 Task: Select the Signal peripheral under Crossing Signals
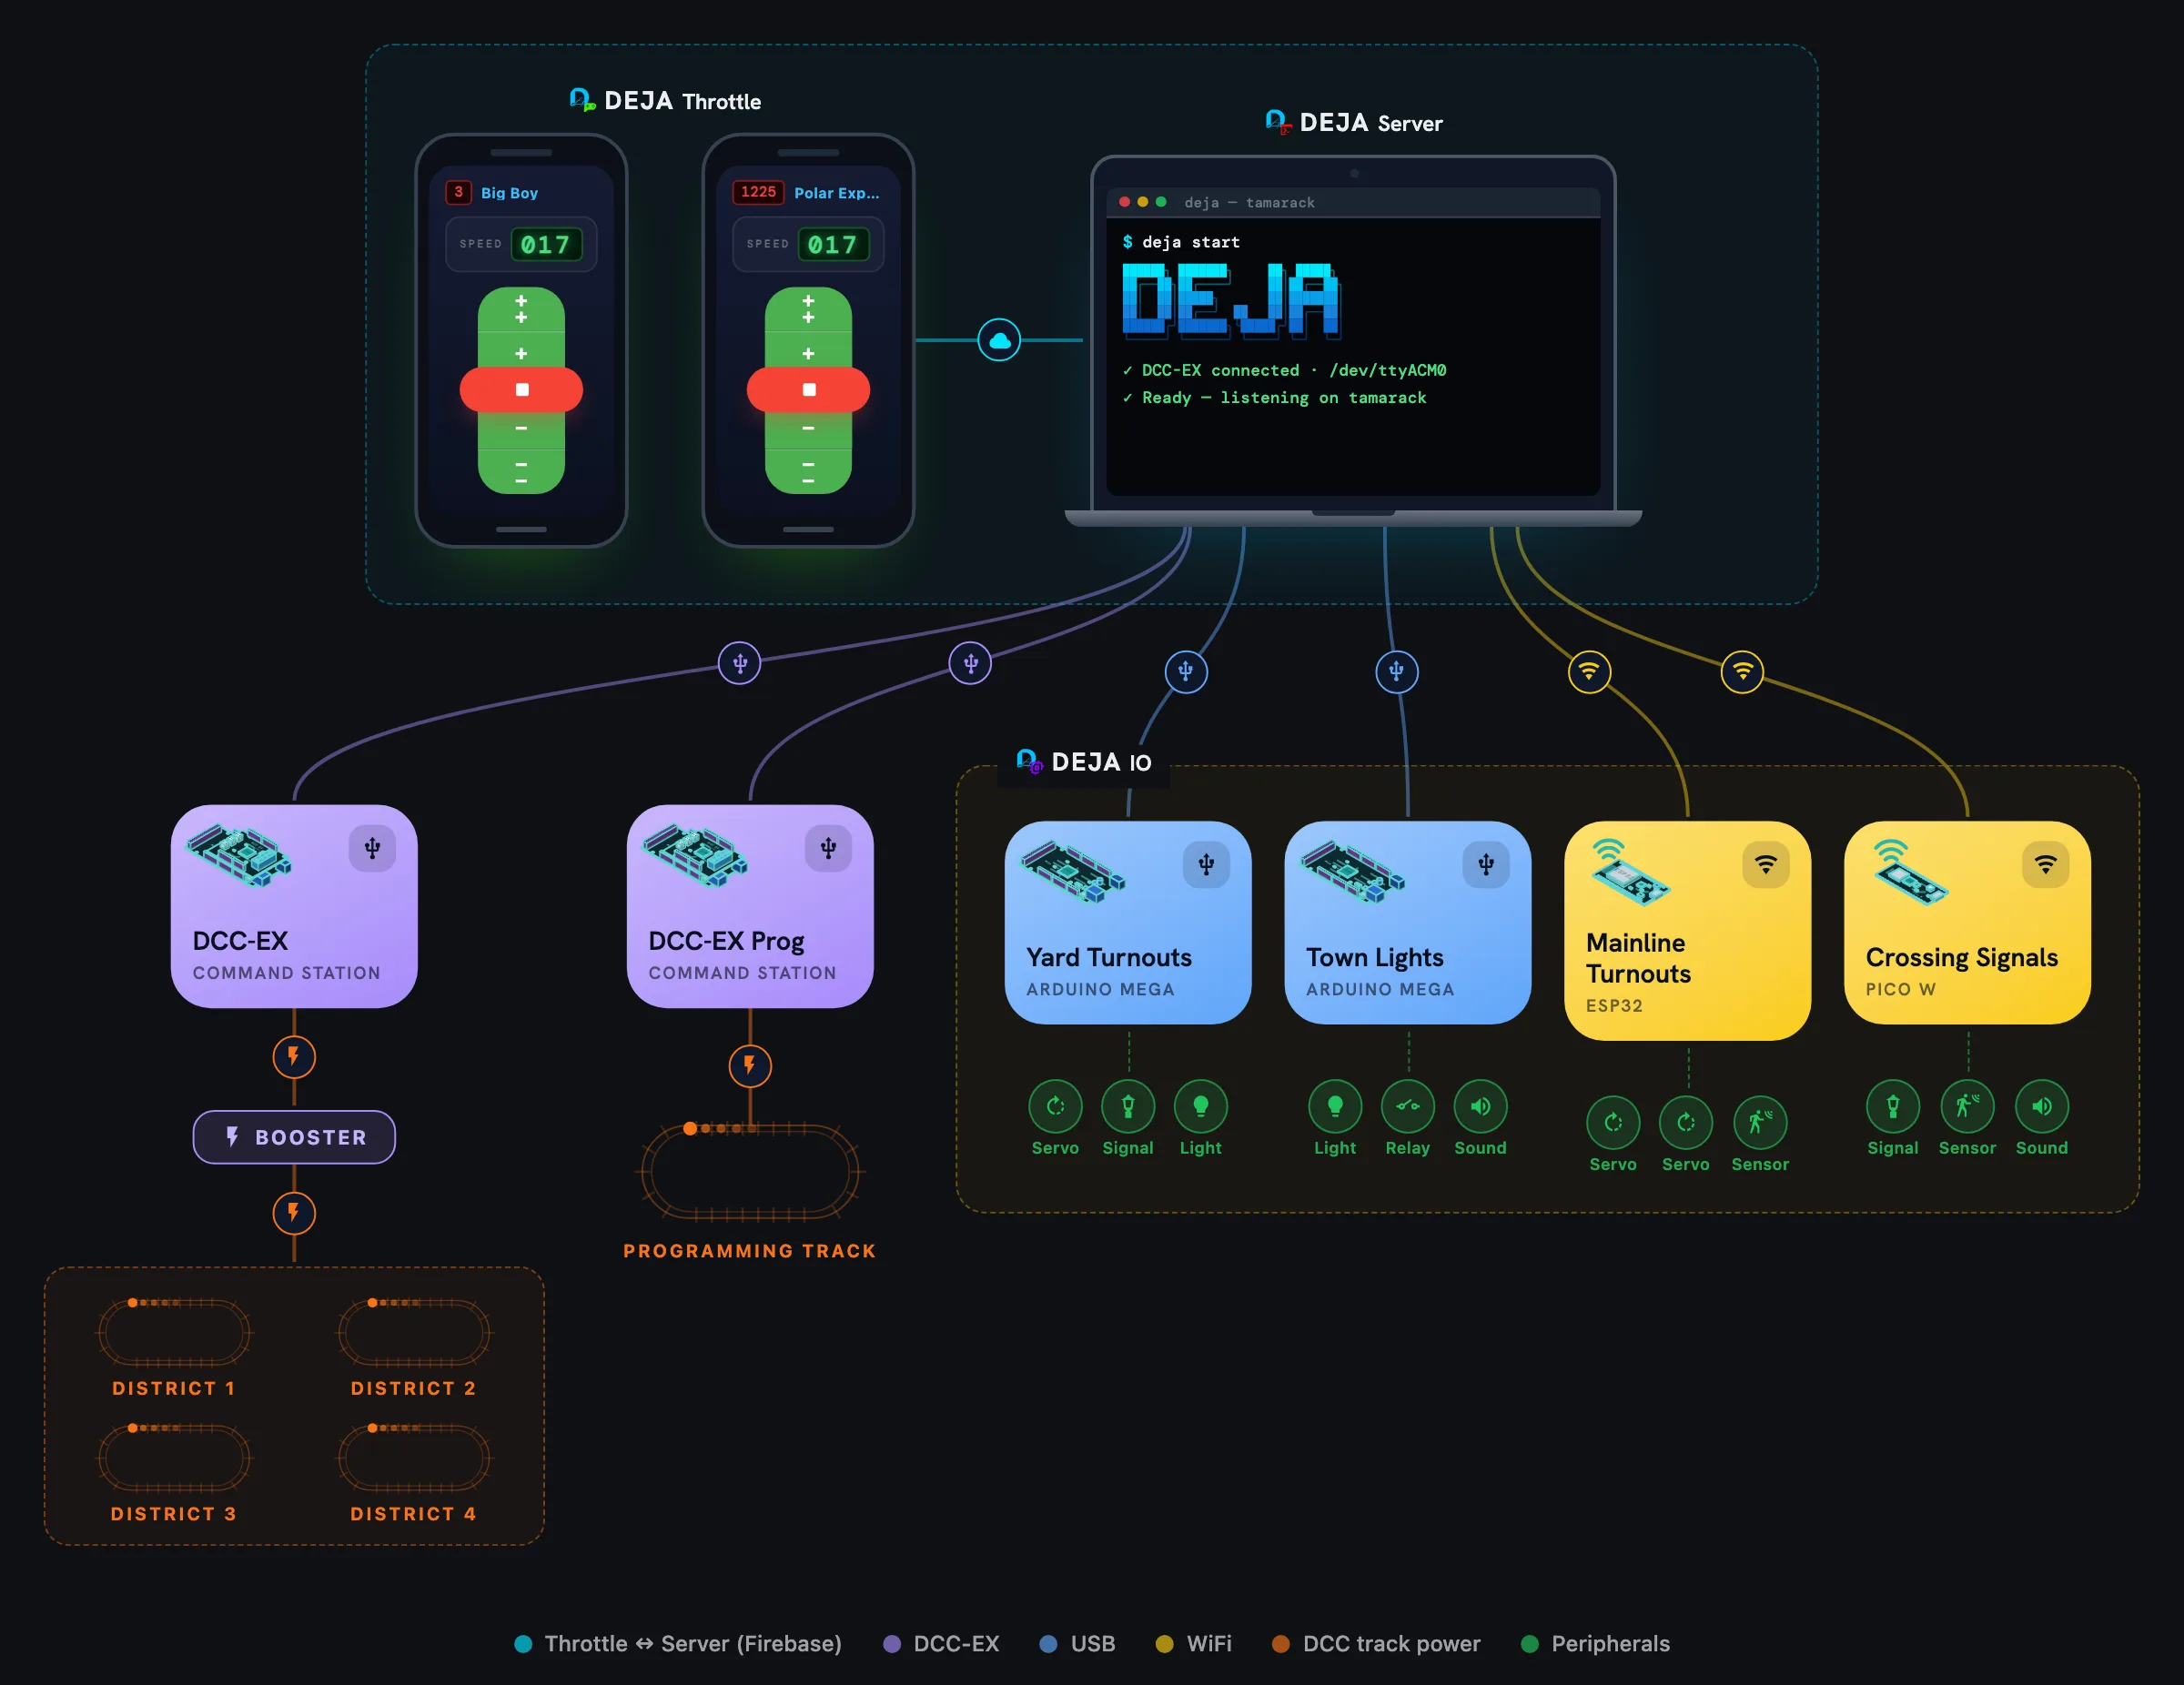pyautogui.click(x=1893, y=1118)
